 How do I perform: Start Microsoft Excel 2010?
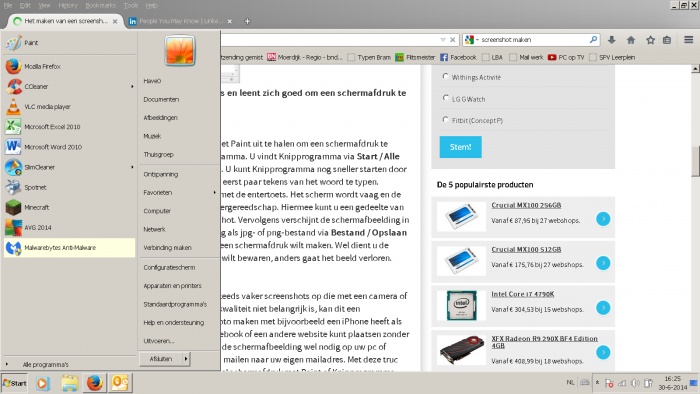point(69,127)
